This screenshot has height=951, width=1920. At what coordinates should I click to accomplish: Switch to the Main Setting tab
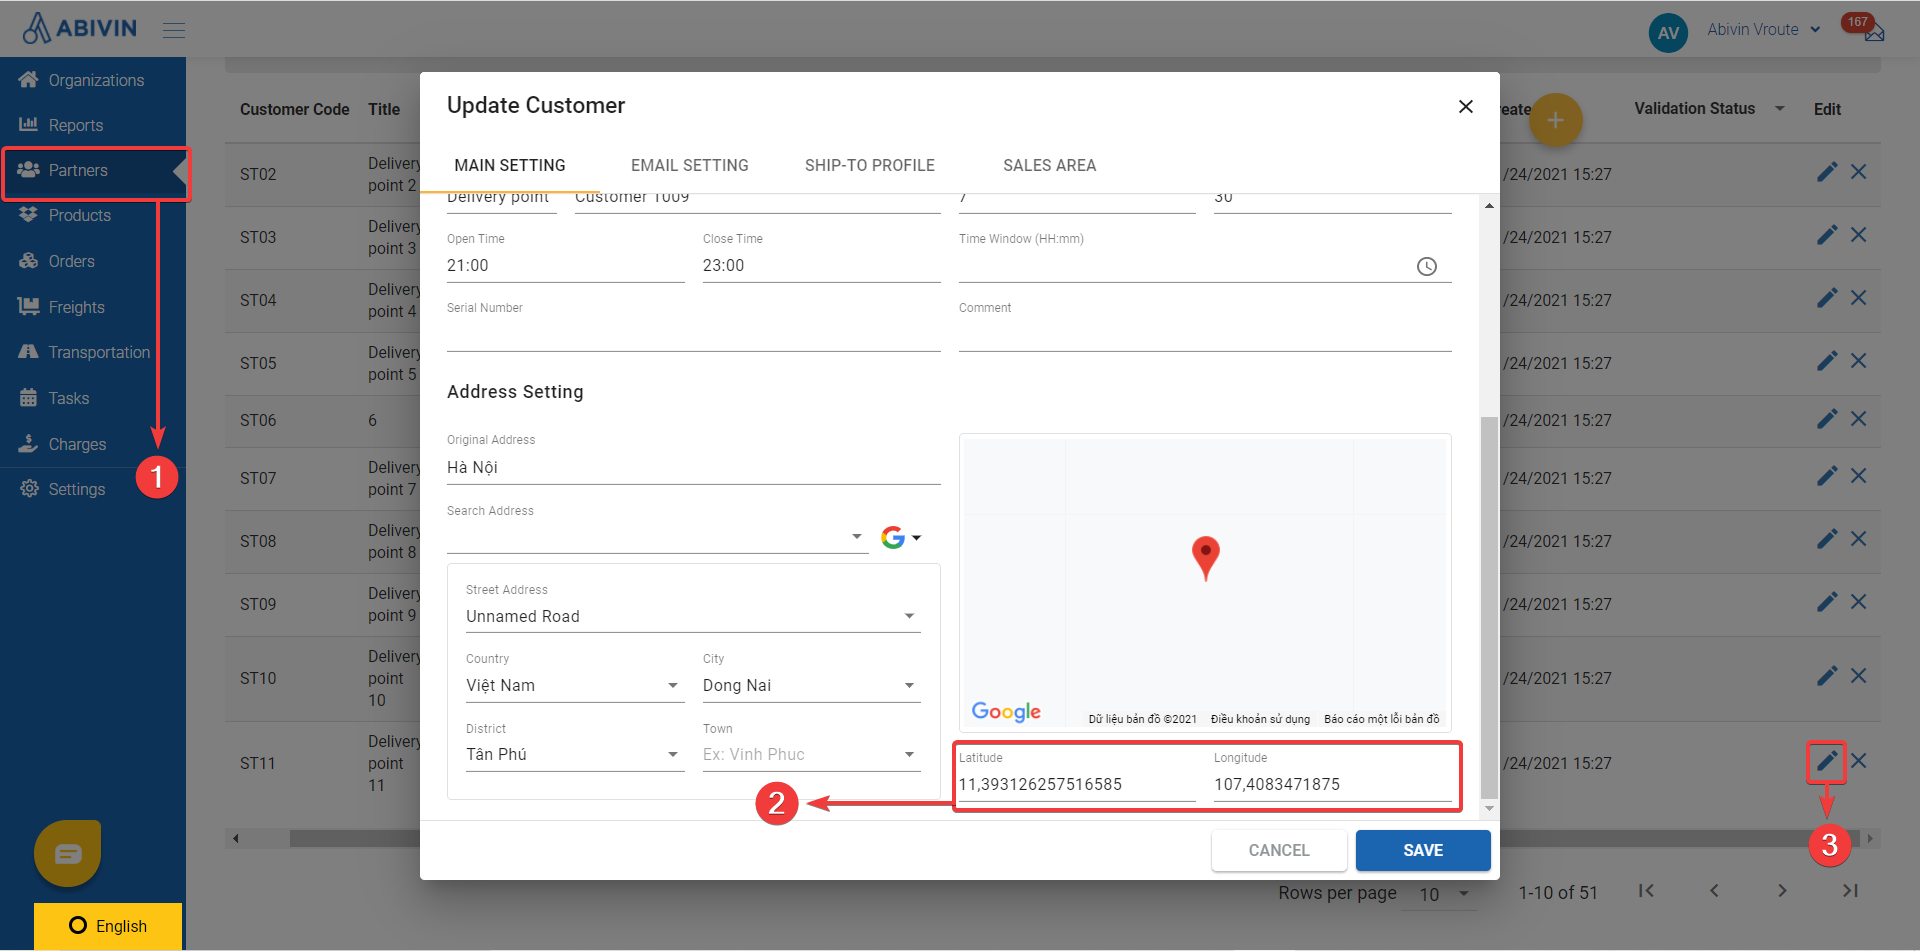510,165
